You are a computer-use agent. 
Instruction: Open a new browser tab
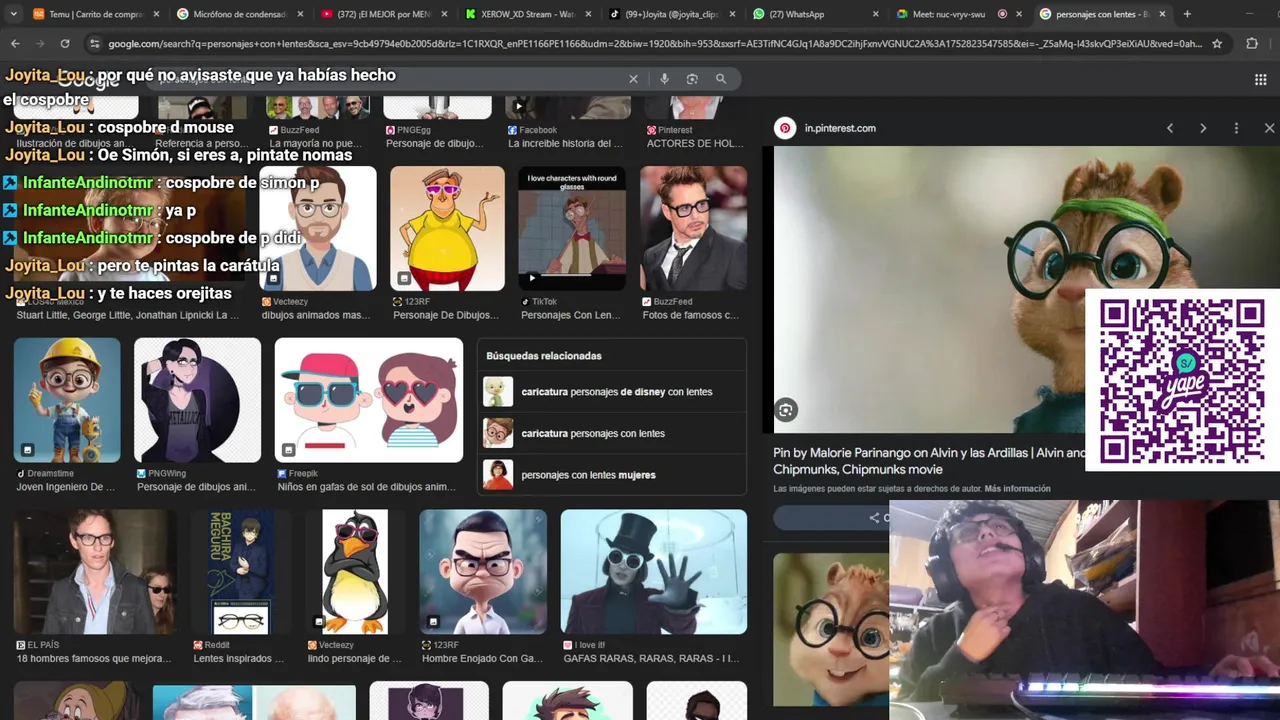1187,14
